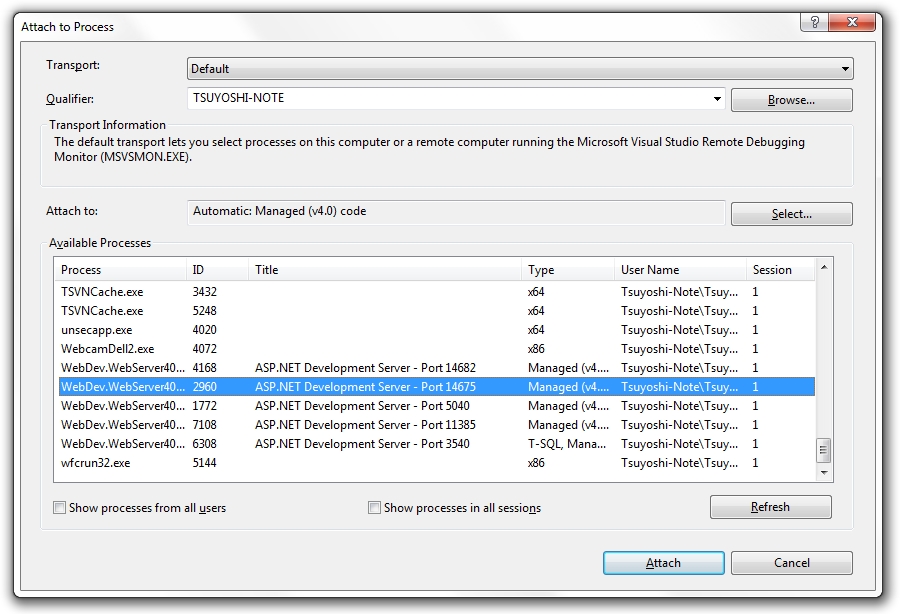Sort the list by the Process column
Viewport: 905px width, 614px height.
(120, 269)
